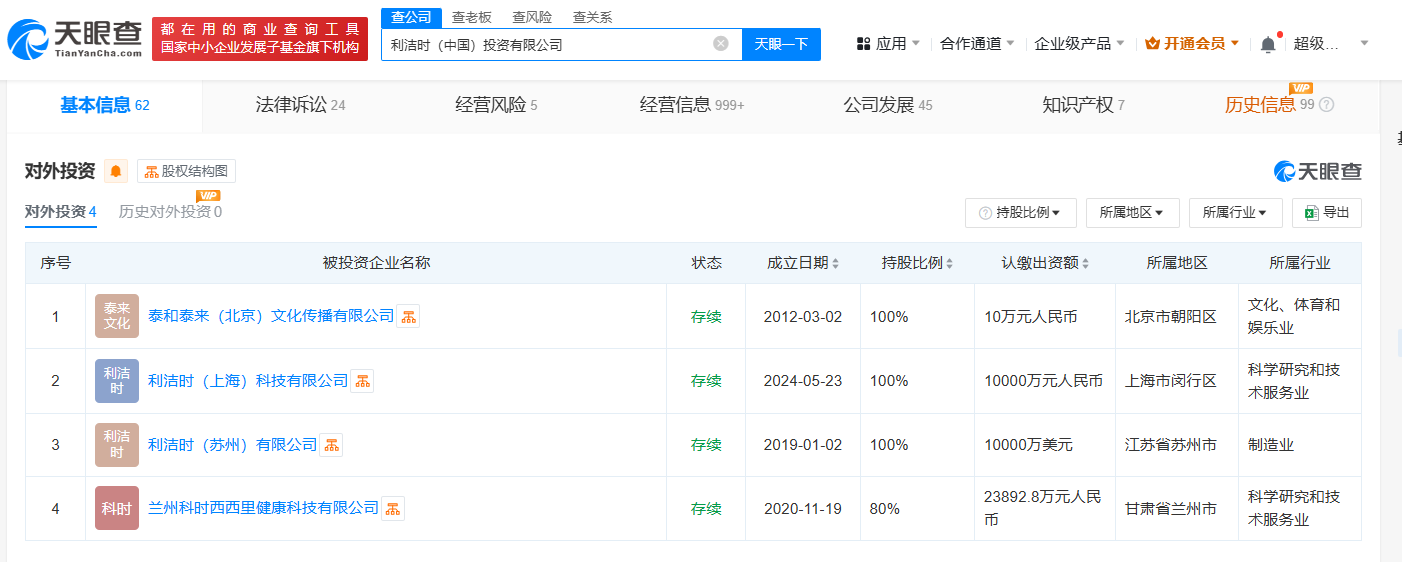Click the red promotional banner
Image resolution: width=1402 pixels, height=562 pixels.
click(260, 39)
